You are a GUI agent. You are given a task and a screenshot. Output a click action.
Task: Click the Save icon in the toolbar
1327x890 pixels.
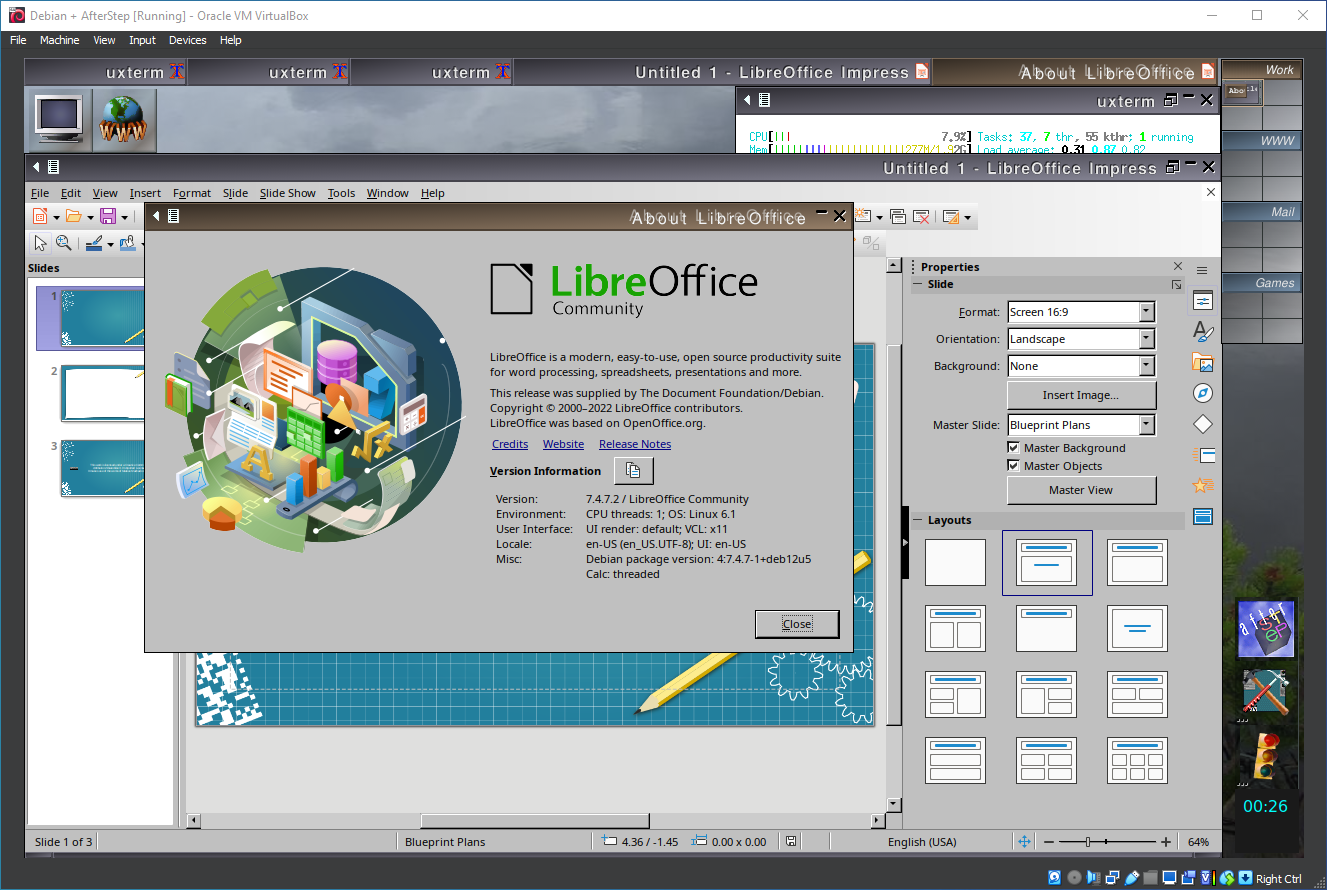(x=107, y=216)
